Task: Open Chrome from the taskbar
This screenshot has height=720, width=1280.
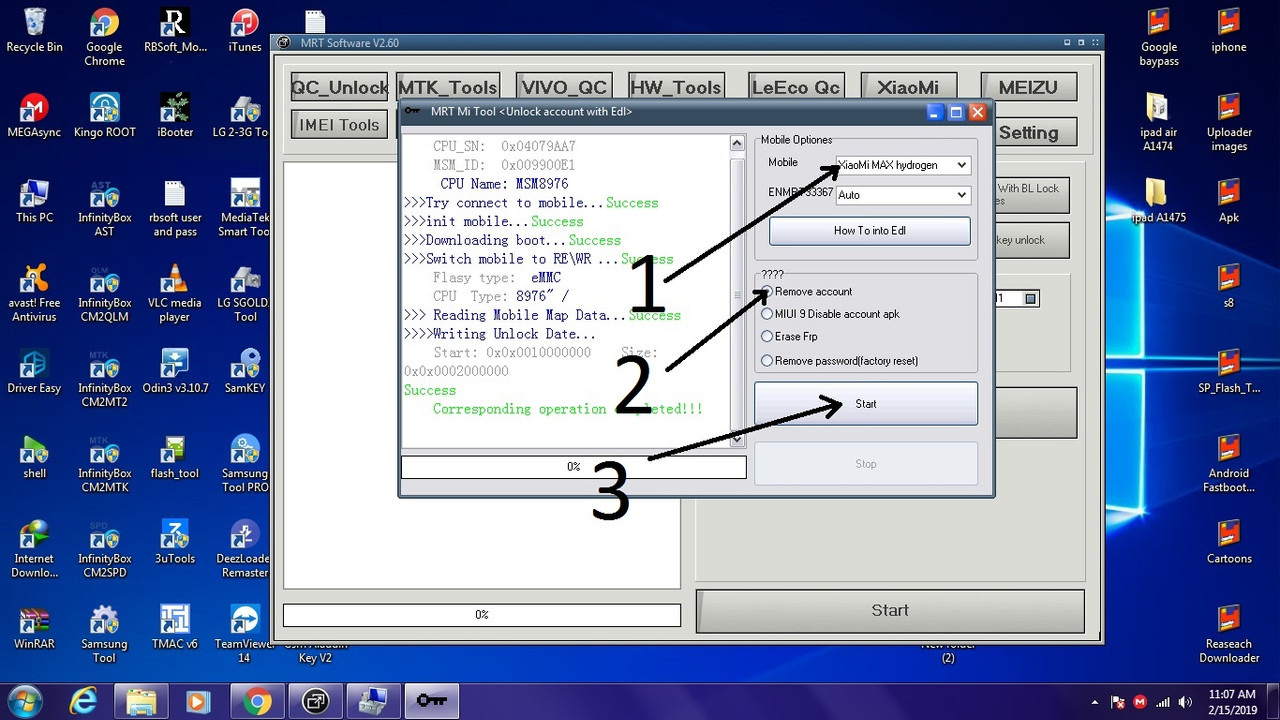Action: 257,701
